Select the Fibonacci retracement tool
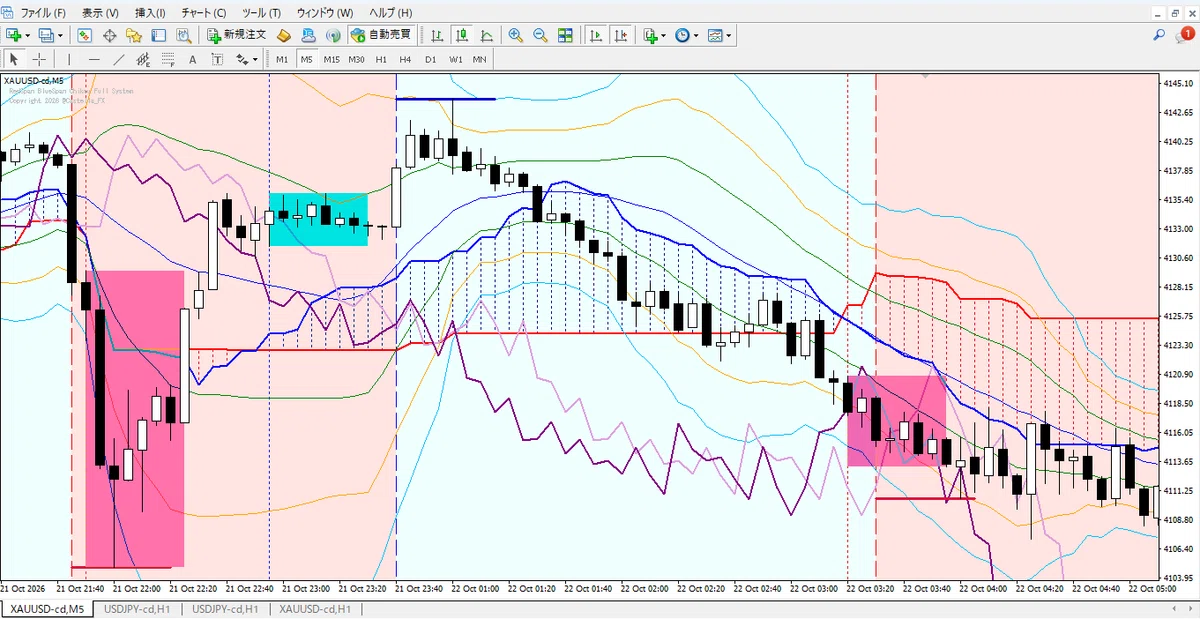The height and width of the screenshot is (619, 1200). (168, 59)
